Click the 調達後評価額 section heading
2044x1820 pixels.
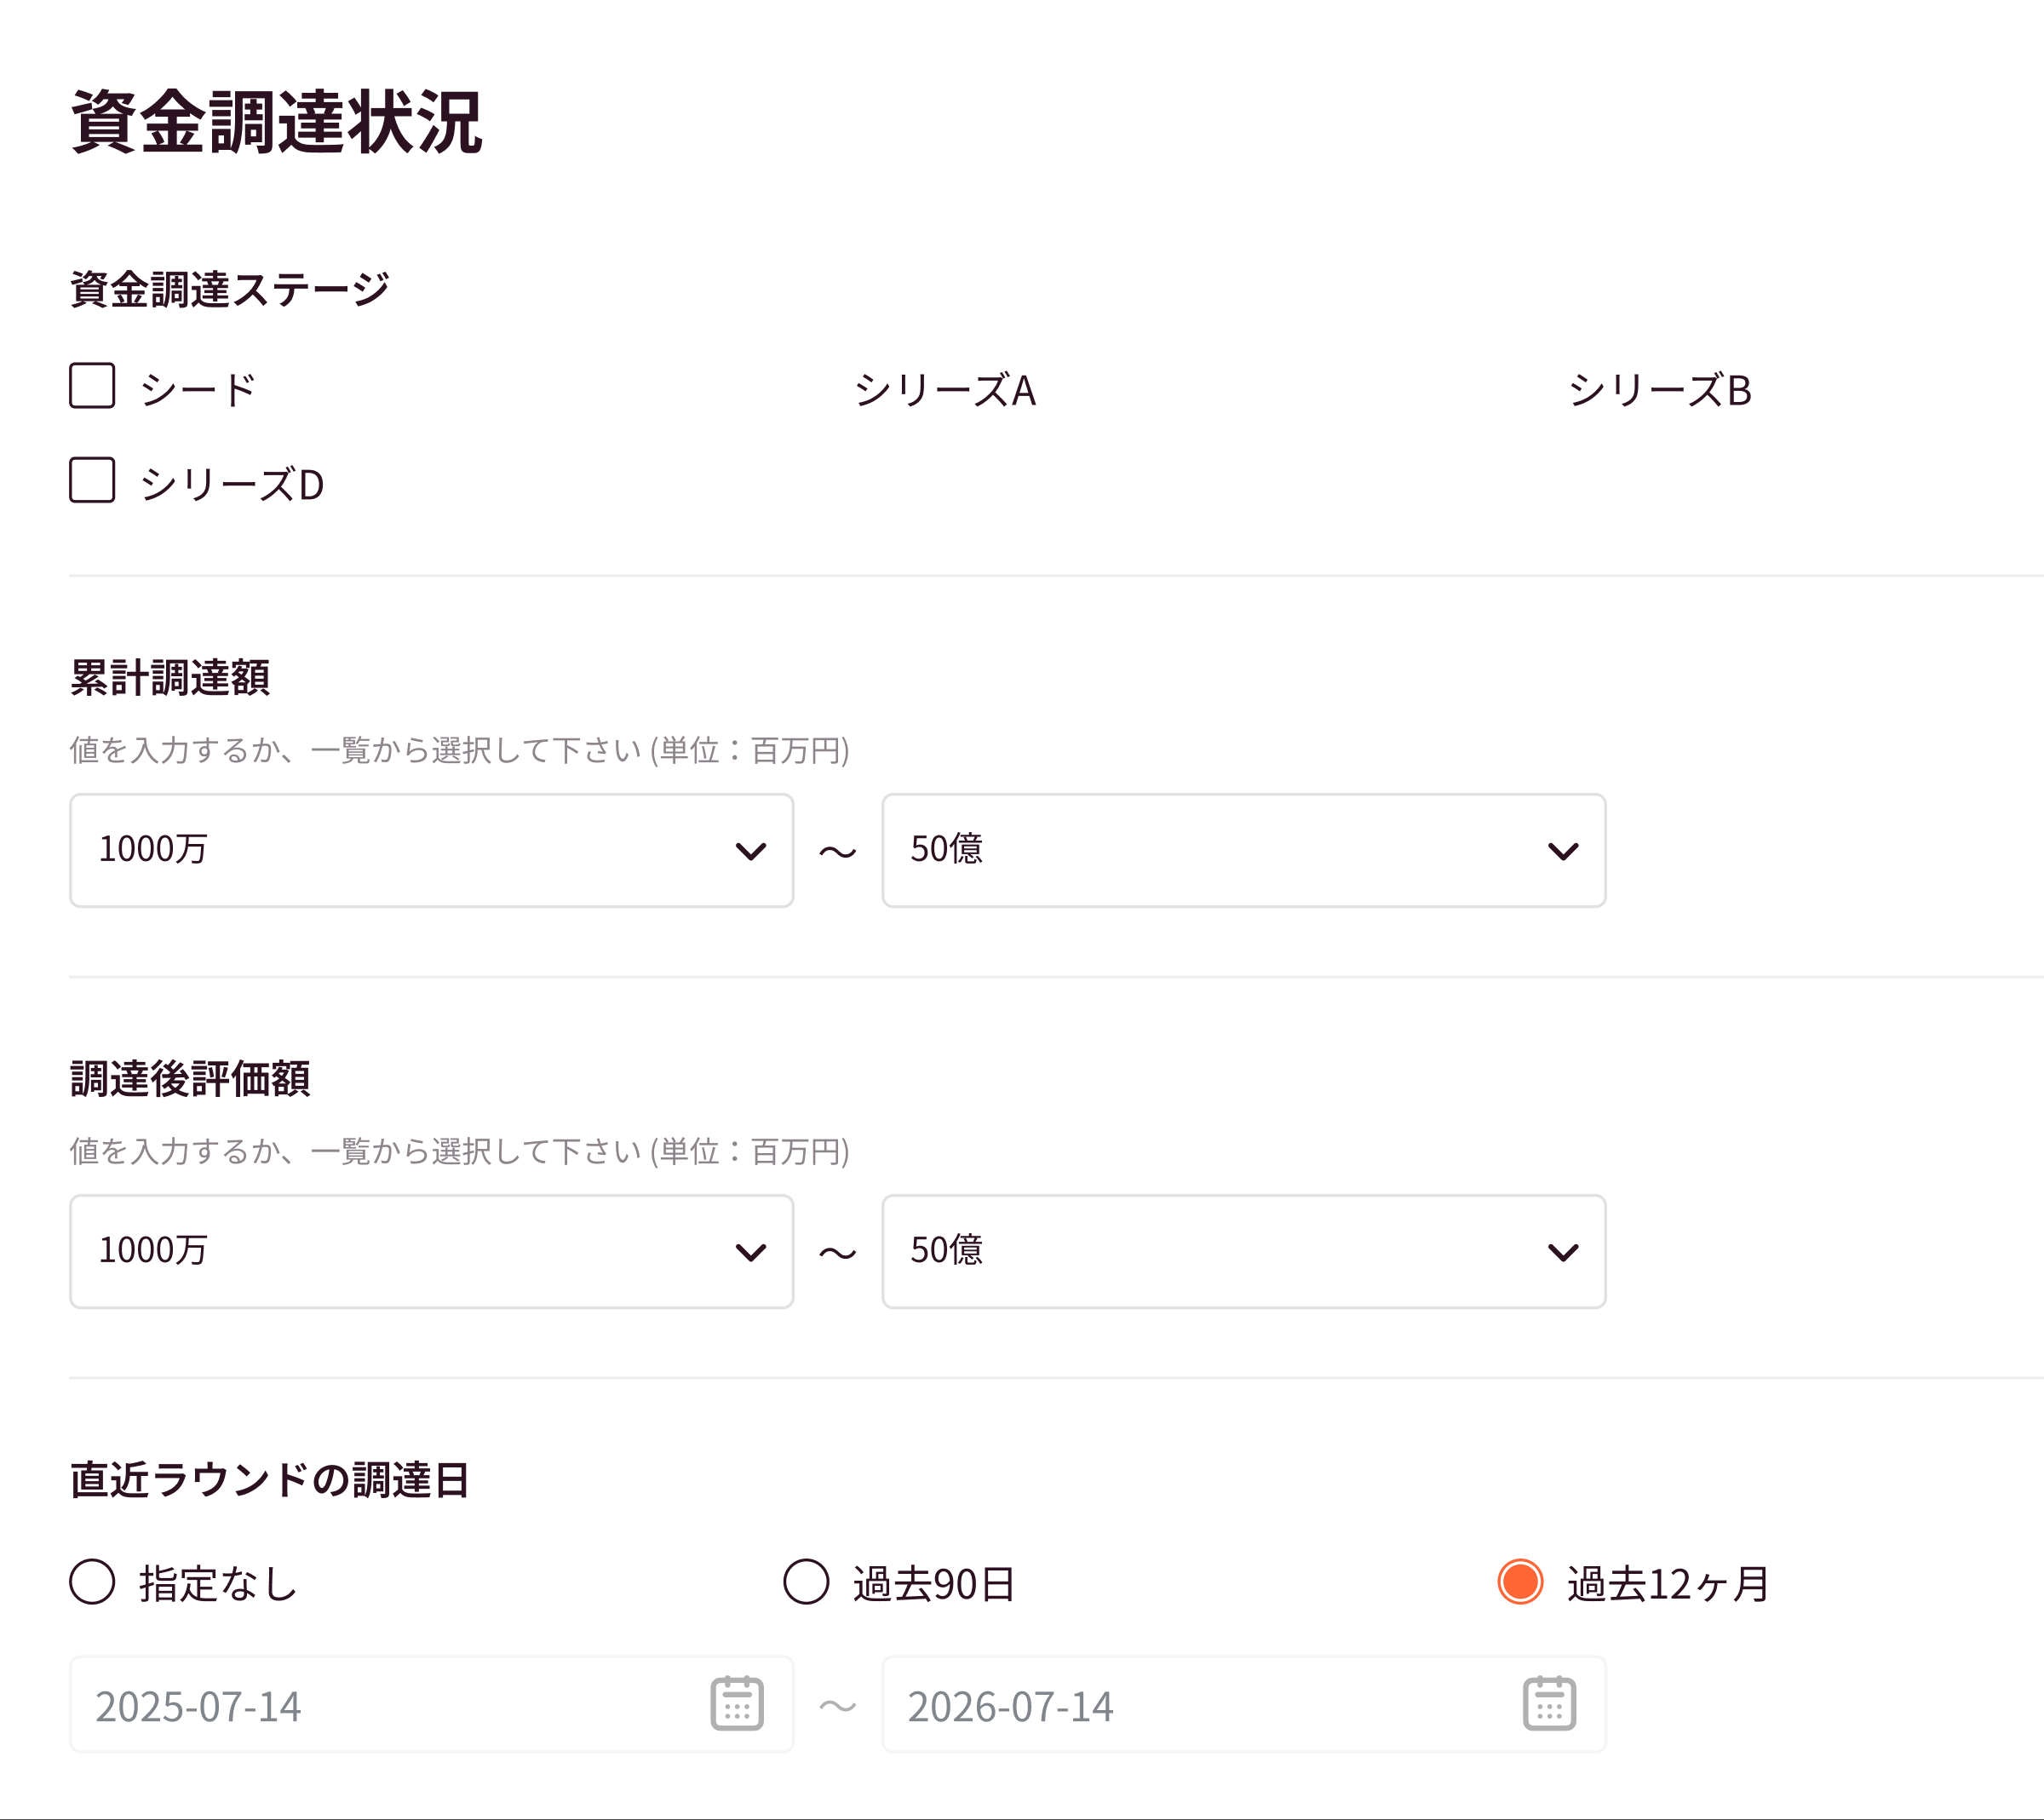coord(190,1079)
